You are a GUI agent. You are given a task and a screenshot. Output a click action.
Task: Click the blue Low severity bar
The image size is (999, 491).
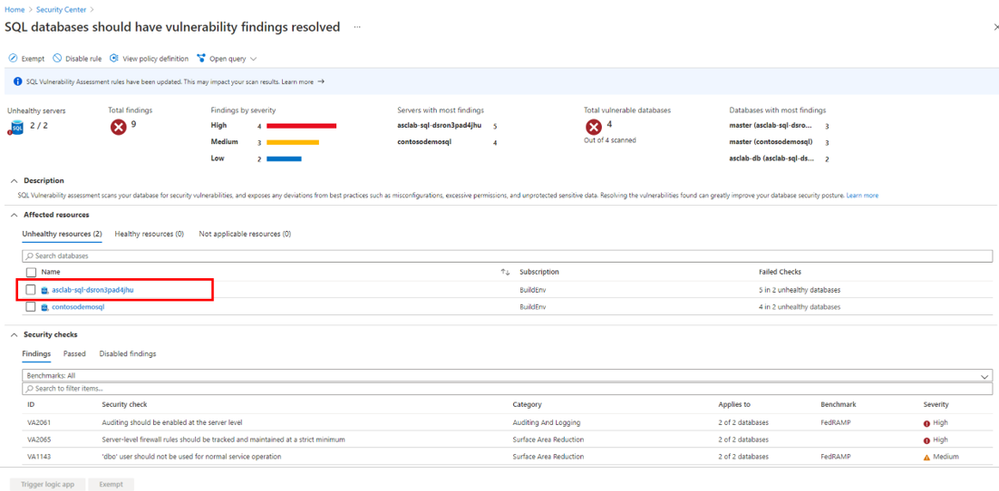click(x=284, y=159)
